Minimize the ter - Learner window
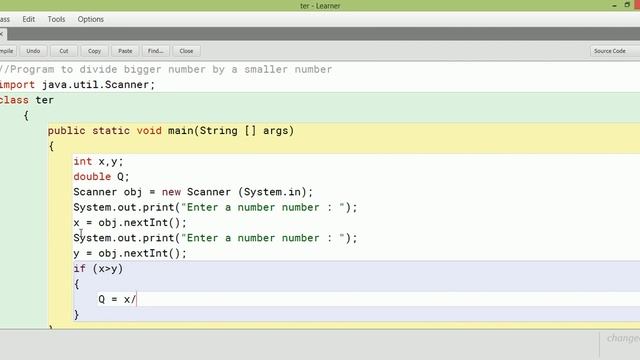Screen dimensions: 640x360 point(614,5)
